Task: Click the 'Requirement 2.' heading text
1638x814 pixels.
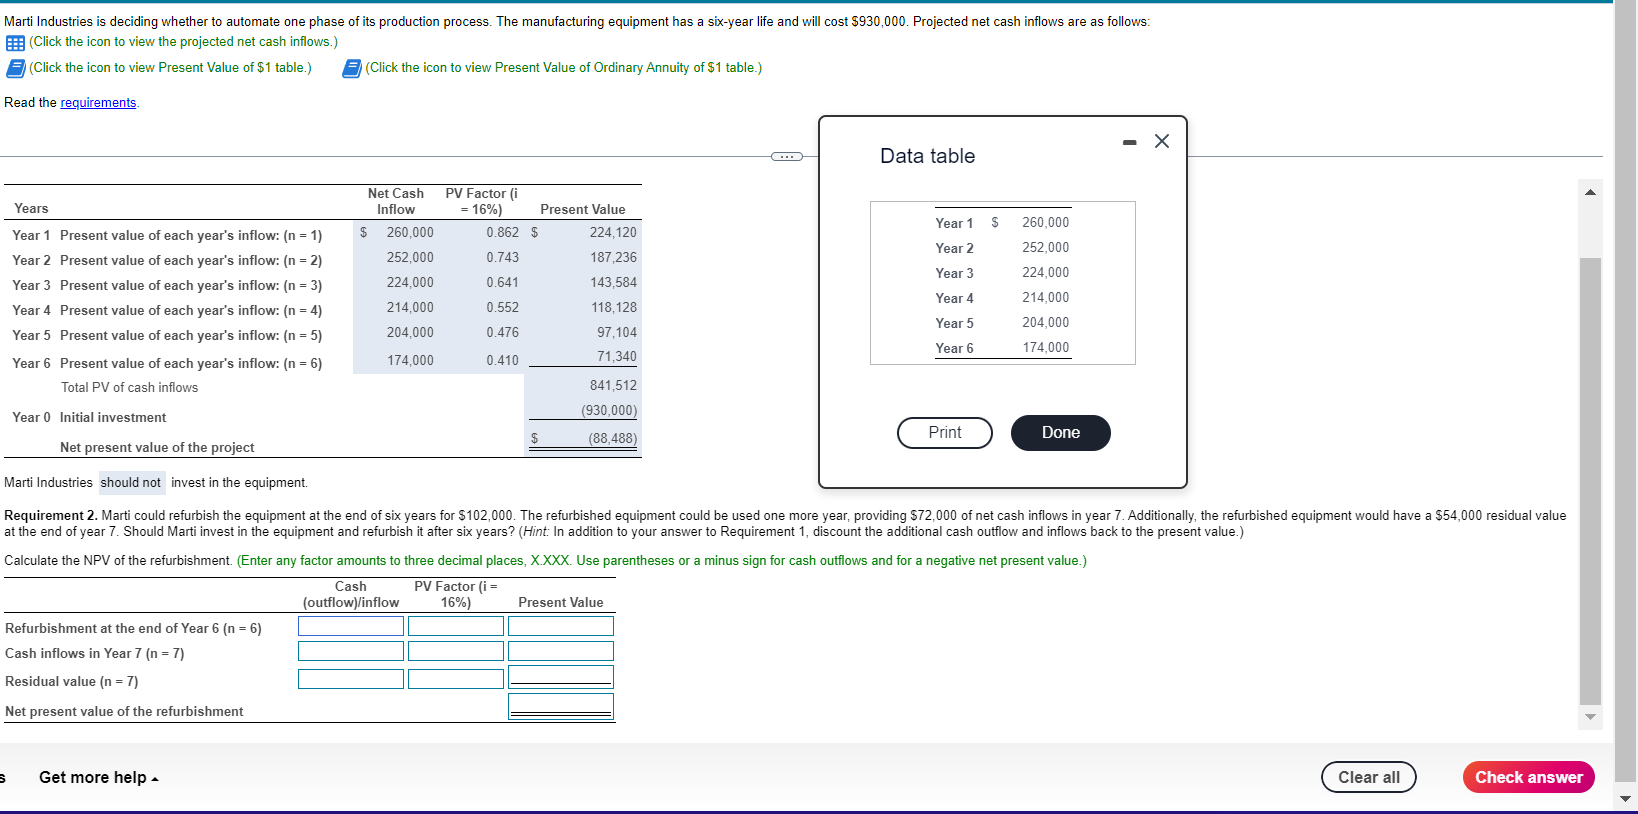Action: 51,516
